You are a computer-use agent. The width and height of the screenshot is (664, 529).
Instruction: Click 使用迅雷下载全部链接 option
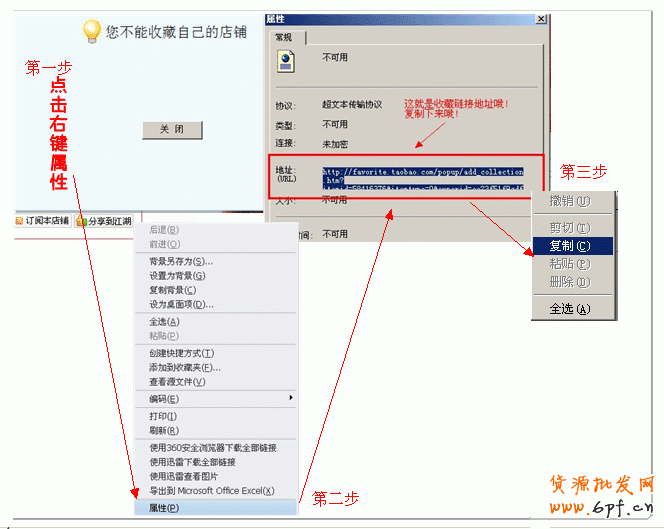192,462
